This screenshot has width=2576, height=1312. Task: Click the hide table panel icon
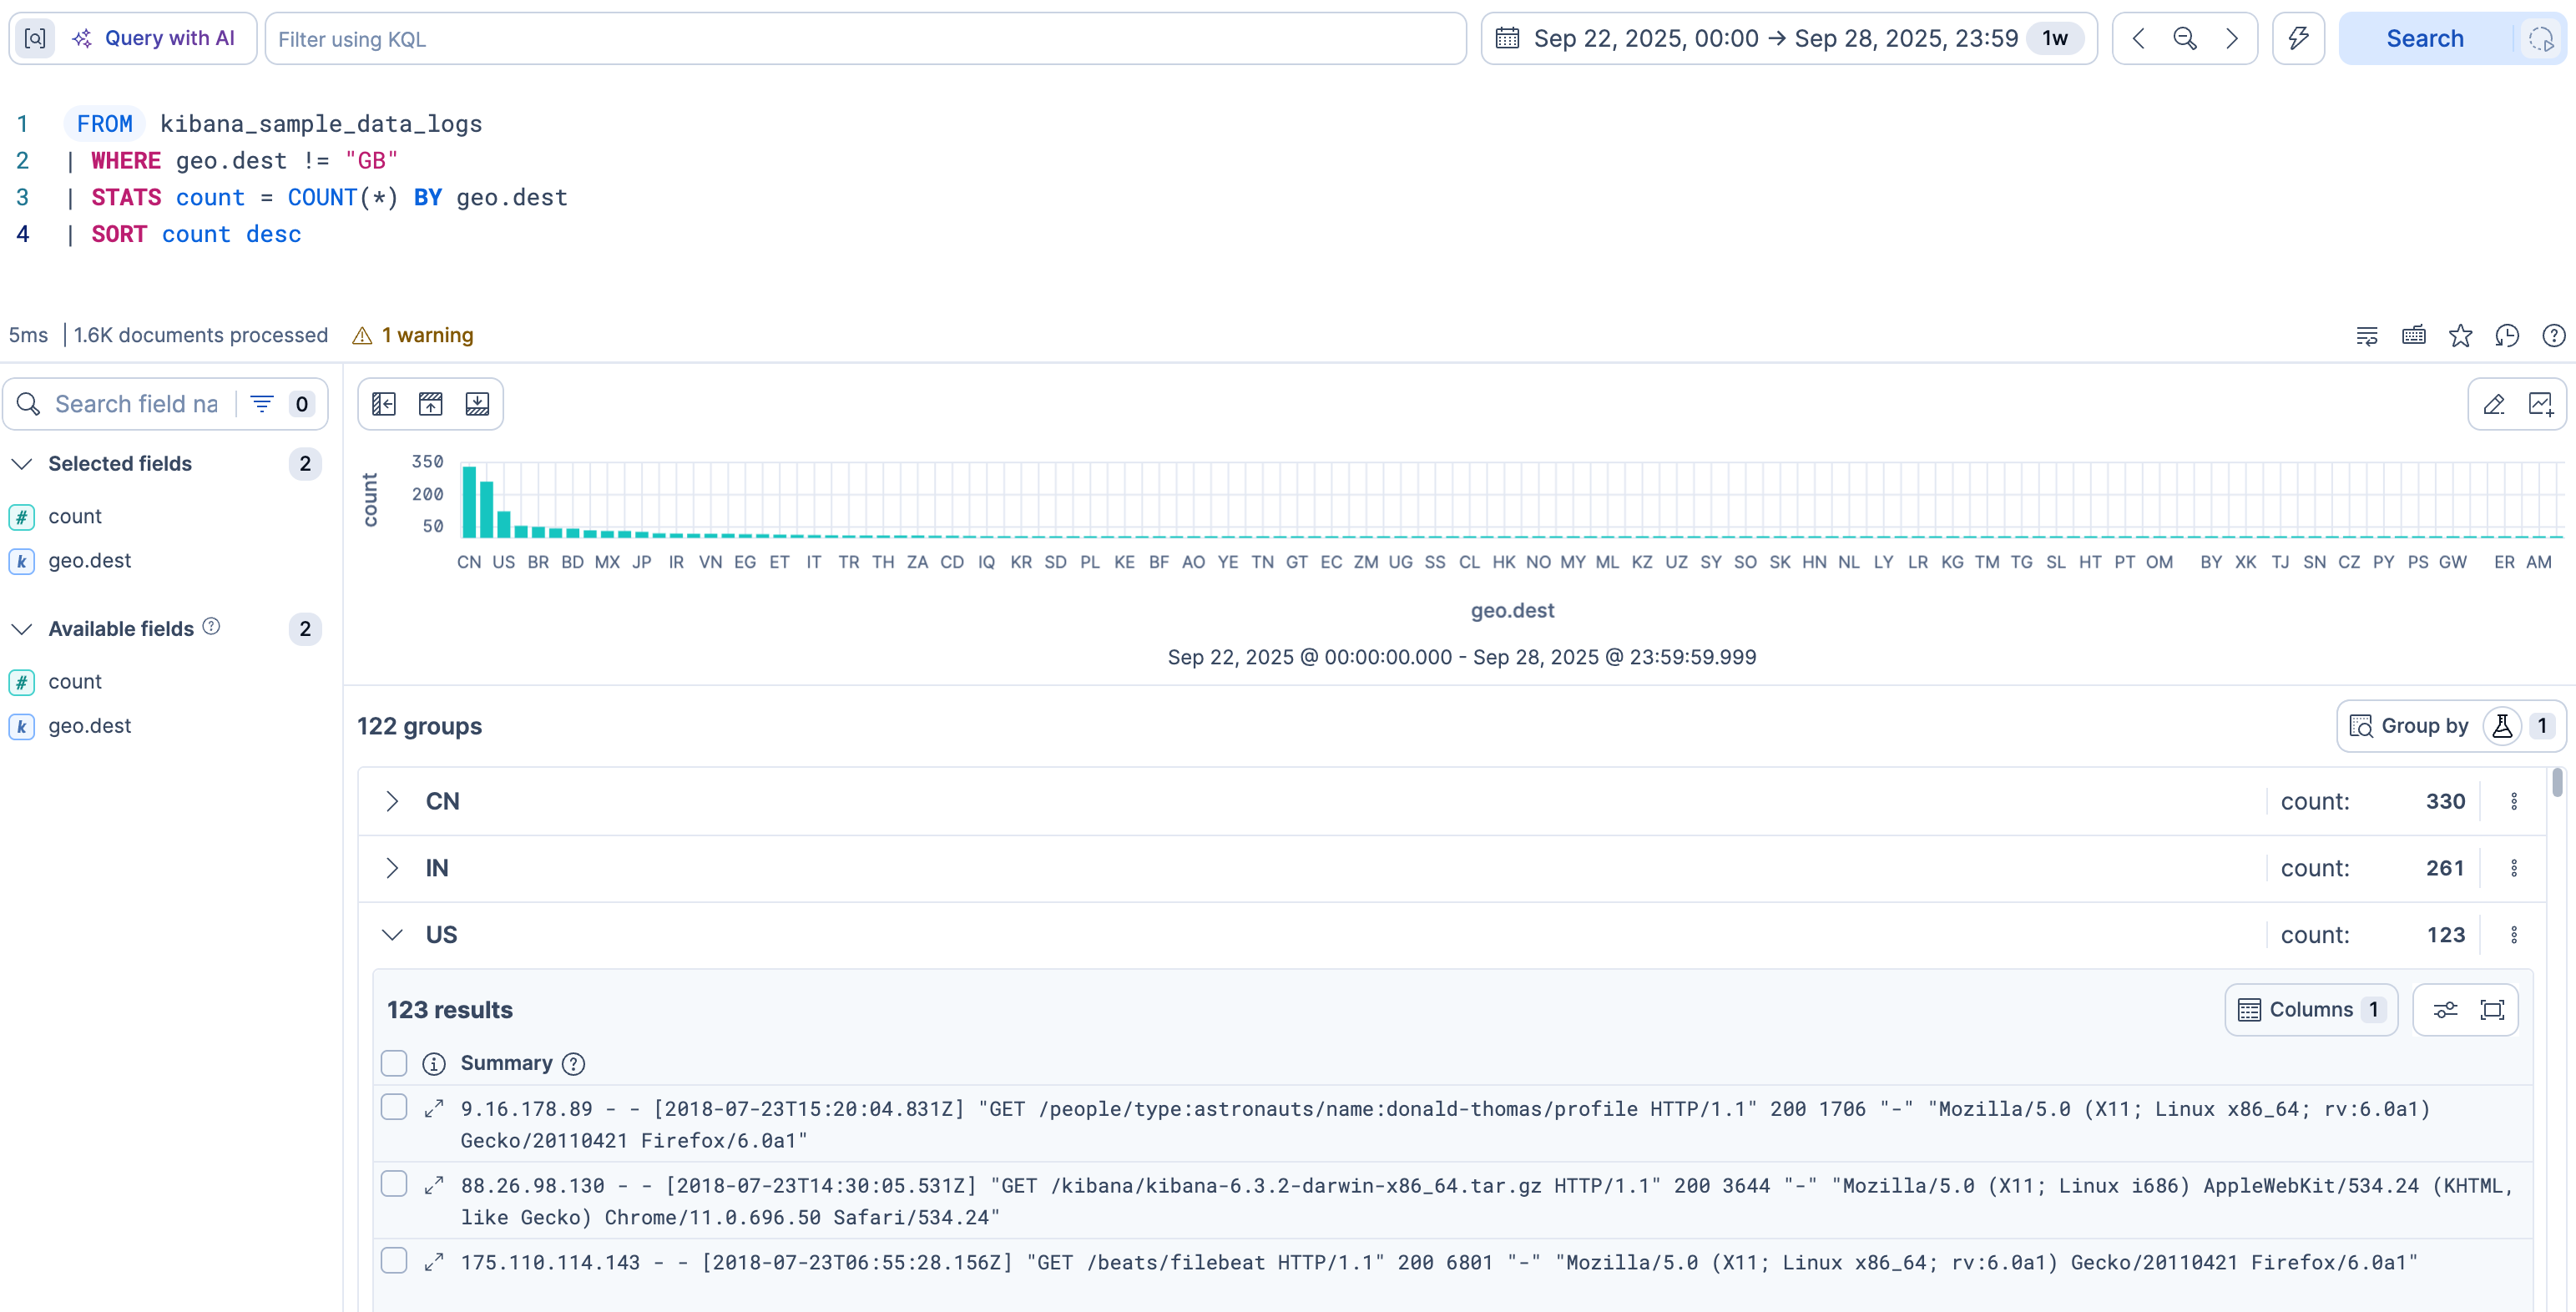(478, 404)
